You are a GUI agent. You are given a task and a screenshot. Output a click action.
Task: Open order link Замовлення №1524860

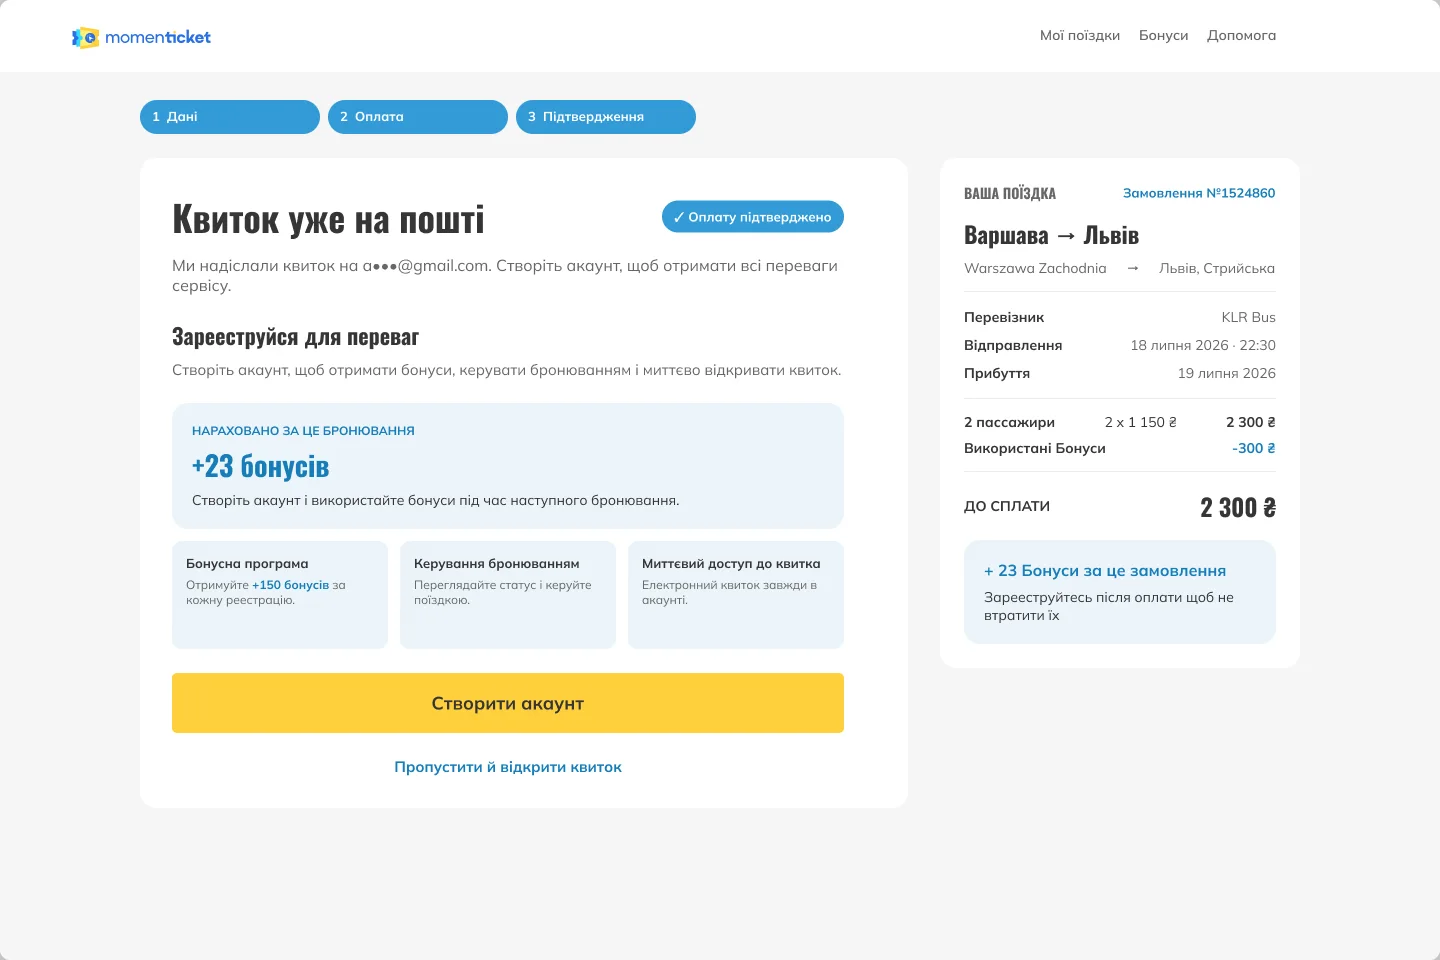(1199, 193)
